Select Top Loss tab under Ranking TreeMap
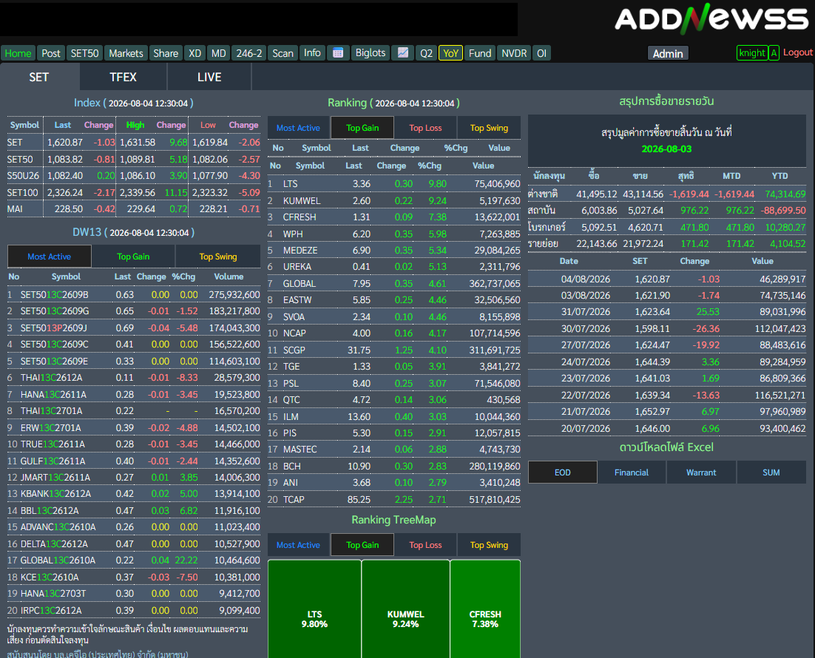Viewport: 815px width, 658px height. 425,545
